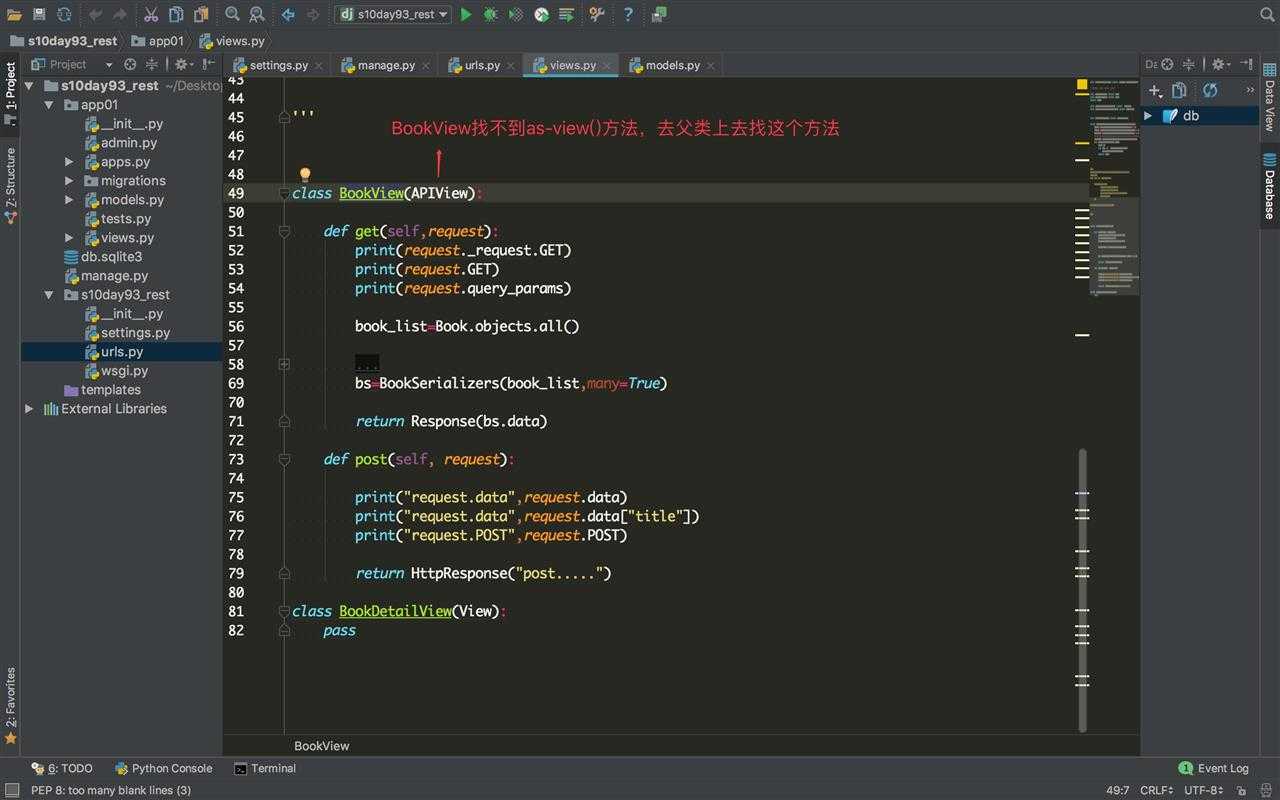Viewport: 1280px width, 800px height.
Task: Expand the External Libraries node
Action: pos(29,409)
